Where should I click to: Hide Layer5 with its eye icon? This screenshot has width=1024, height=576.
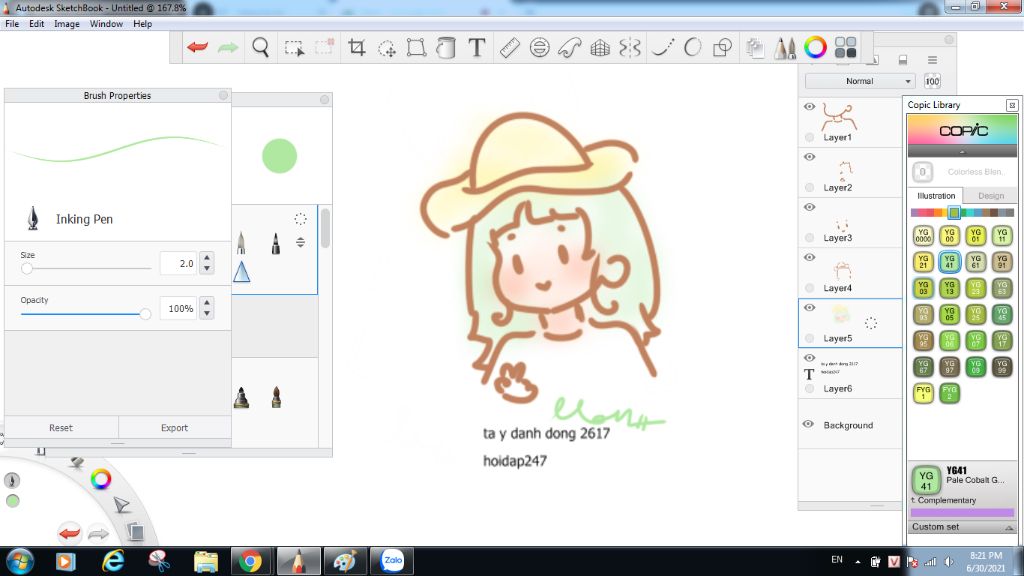pyautogui.click(x=809, y=308)
